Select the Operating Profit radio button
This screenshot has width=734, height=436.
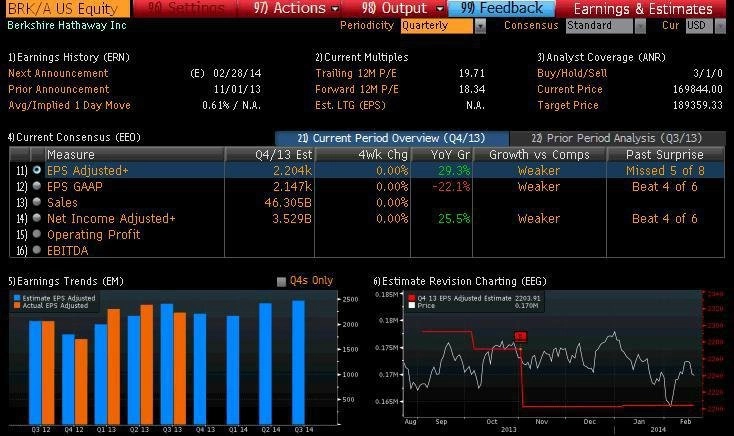point(37,234)
